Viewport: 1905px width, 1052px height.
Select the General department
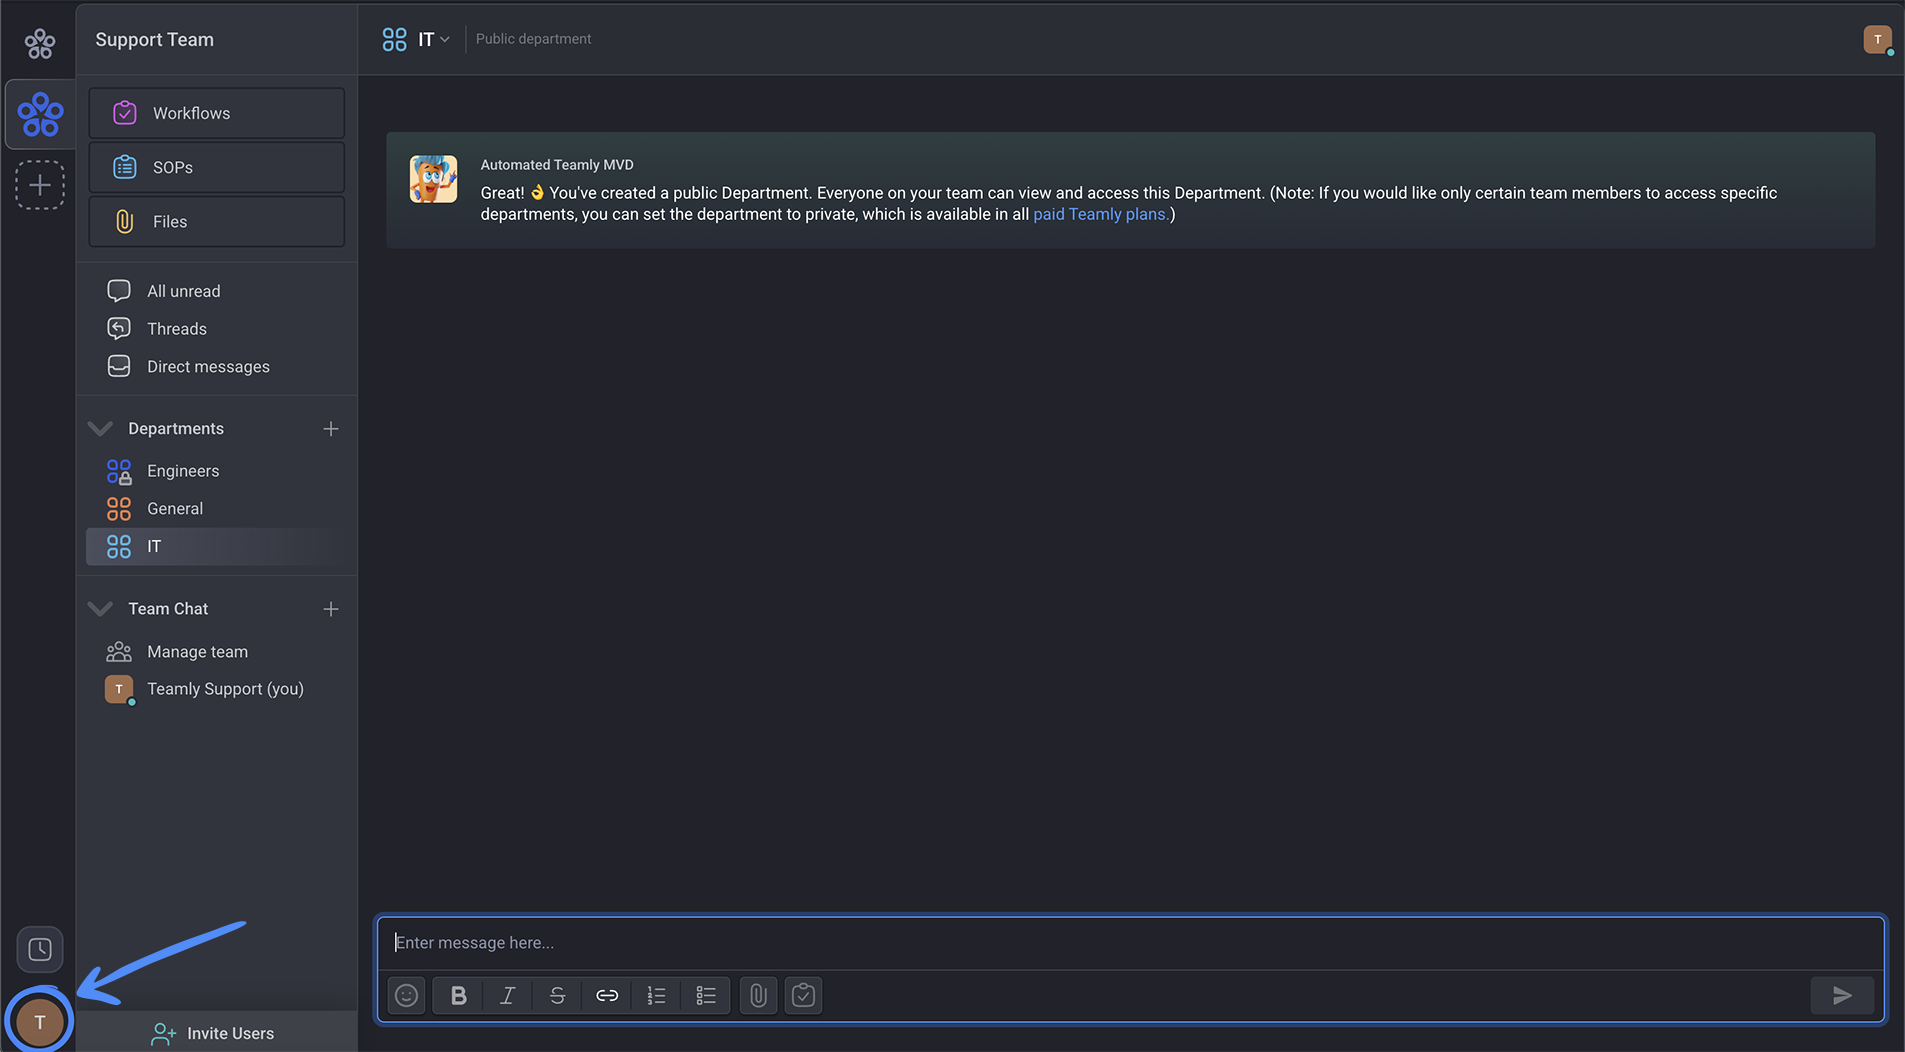pyautogui.click(x=216, y=509)
